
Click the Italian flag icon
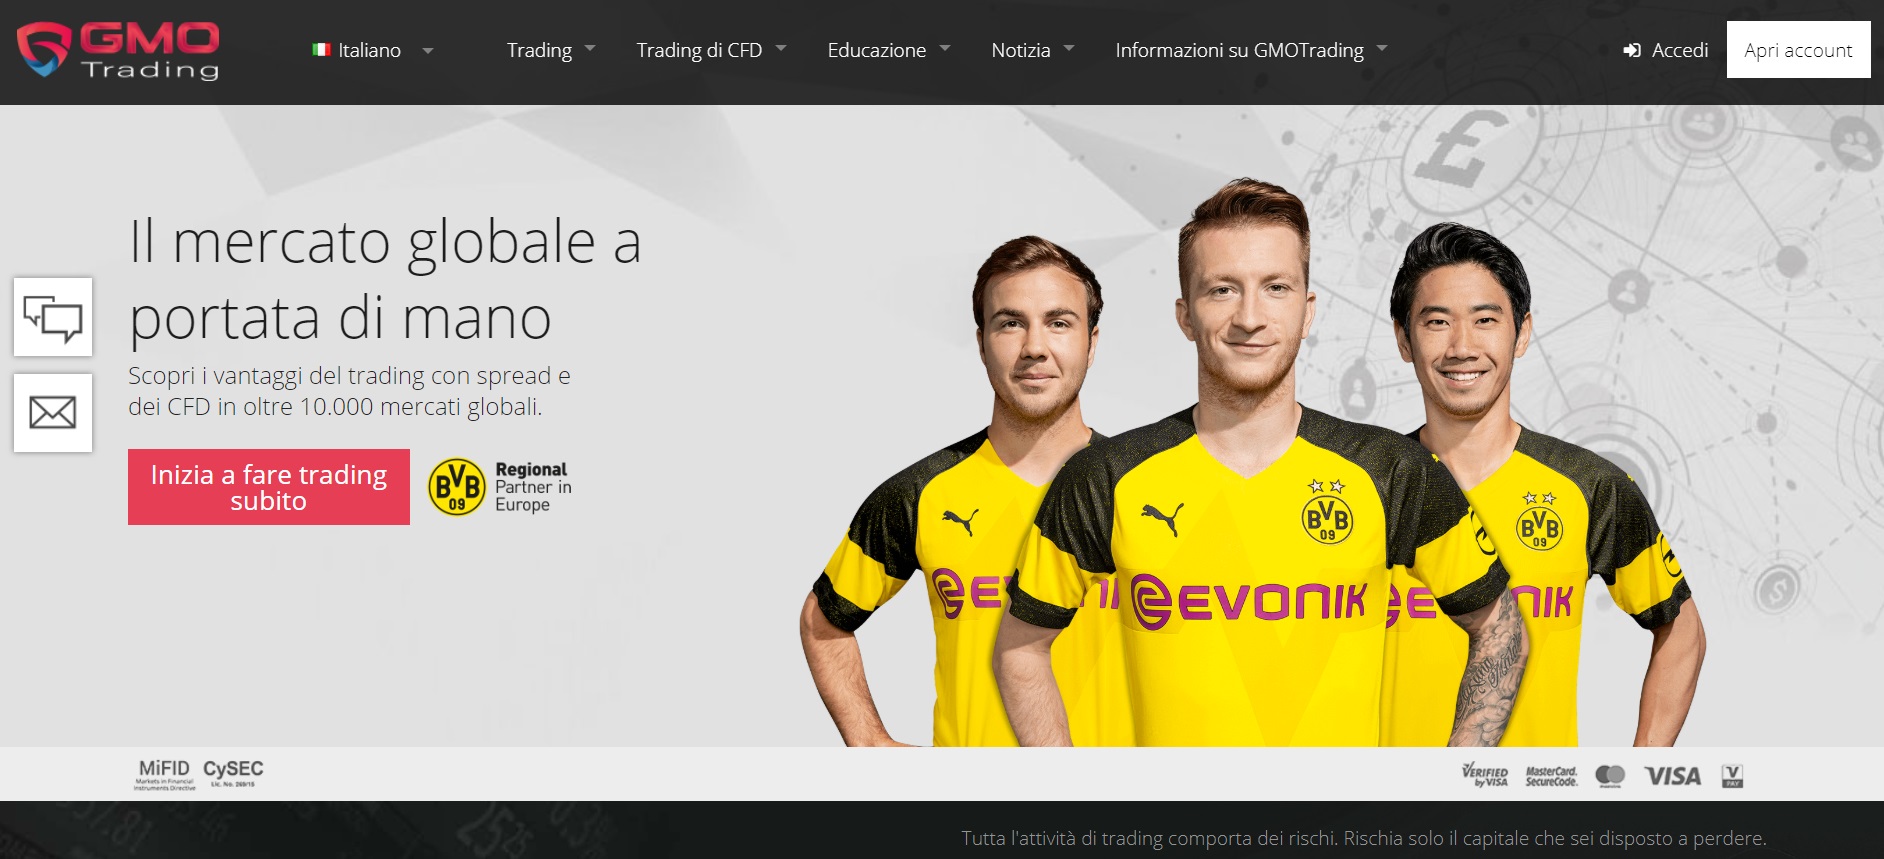tap(321, 50)
